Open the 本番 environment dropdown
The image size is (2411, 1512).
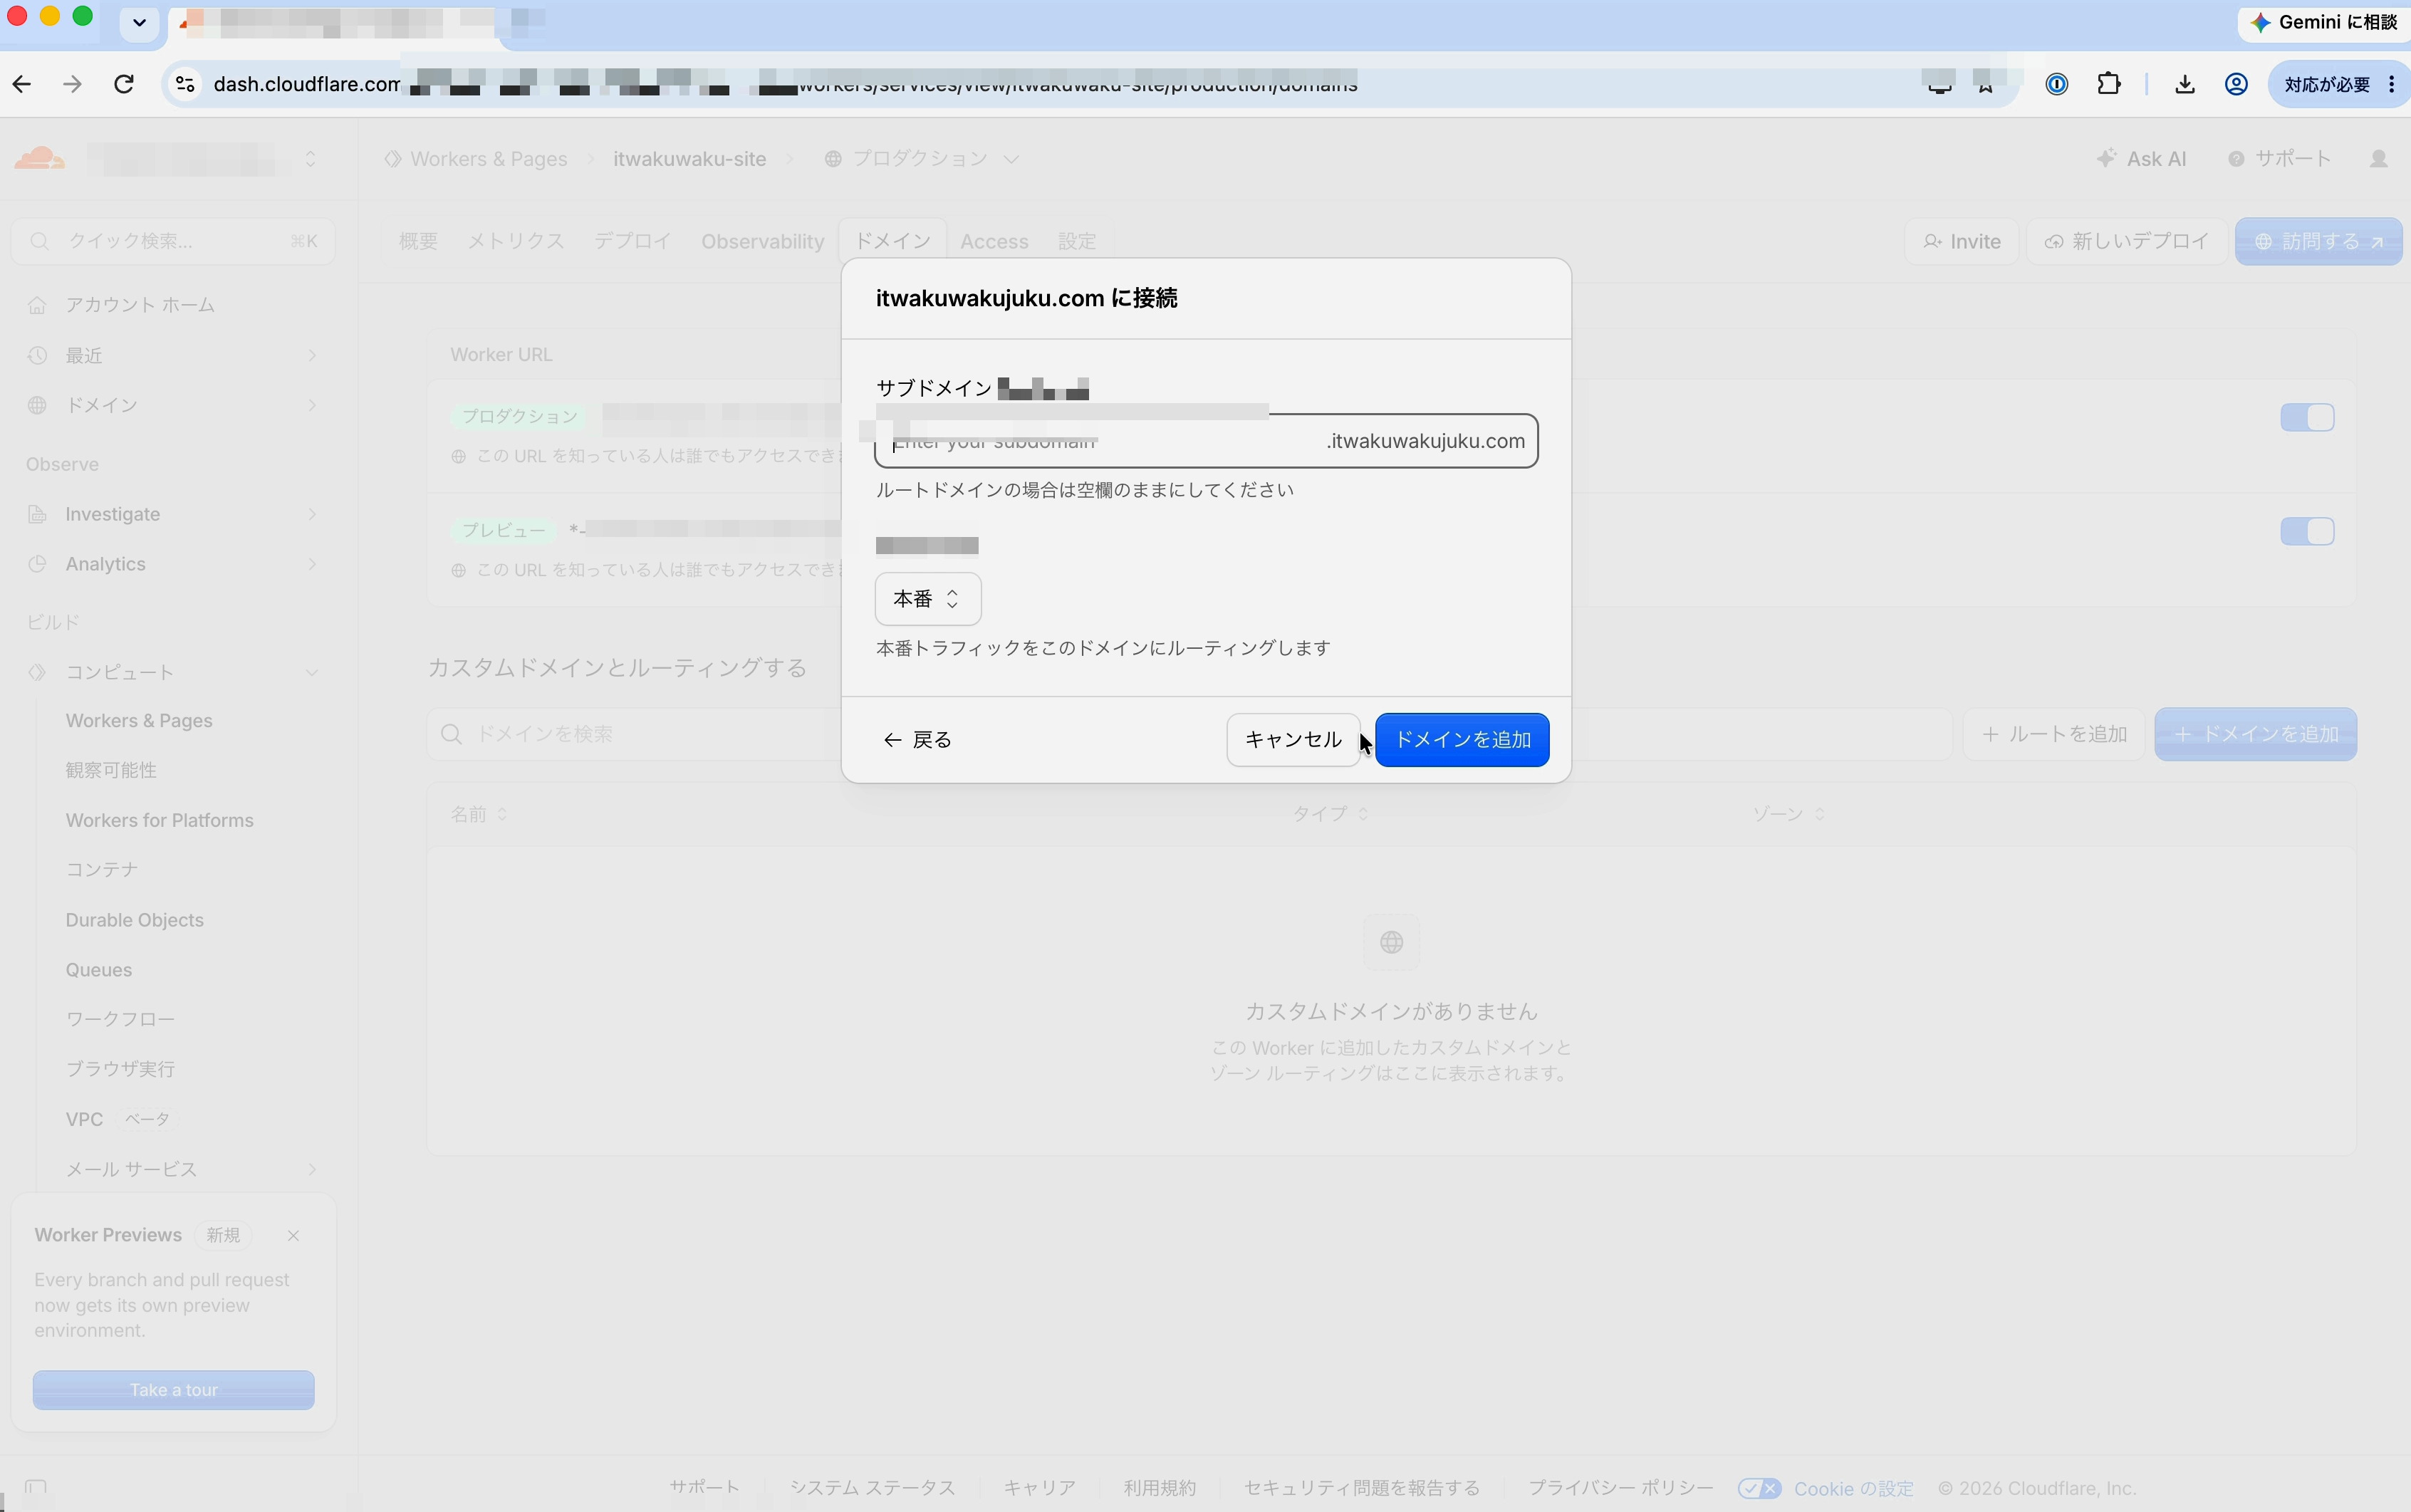[x=928, y=599]
